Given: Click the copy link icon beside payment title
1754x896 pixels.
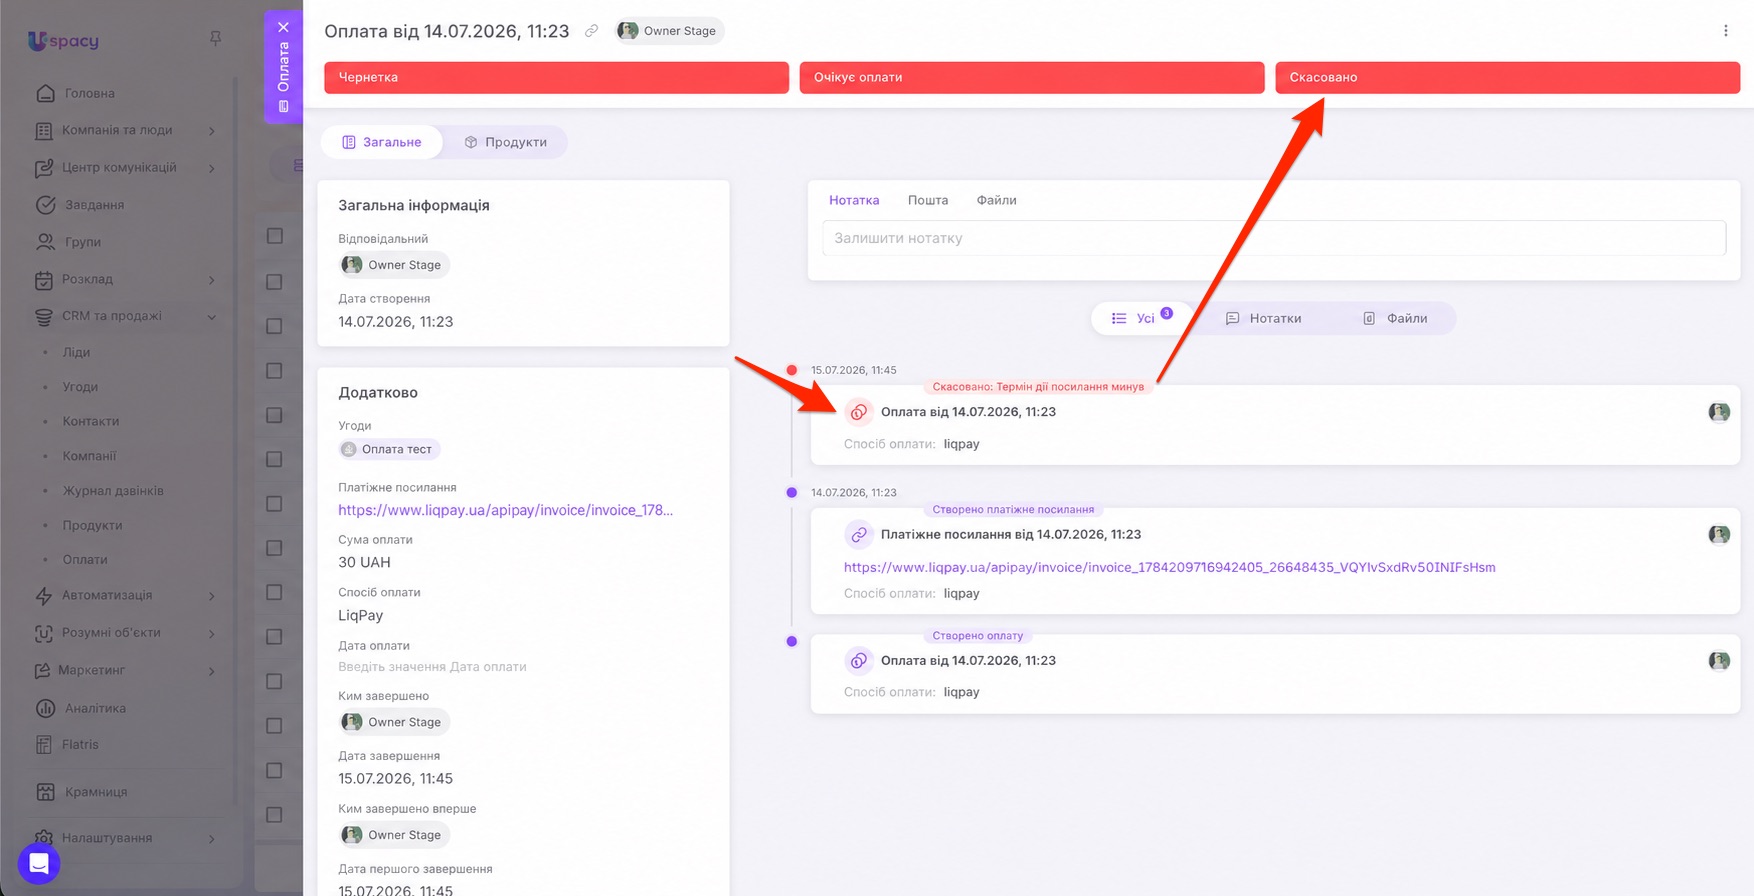Looking at the screenshot, I should click(x=591, y=31).
